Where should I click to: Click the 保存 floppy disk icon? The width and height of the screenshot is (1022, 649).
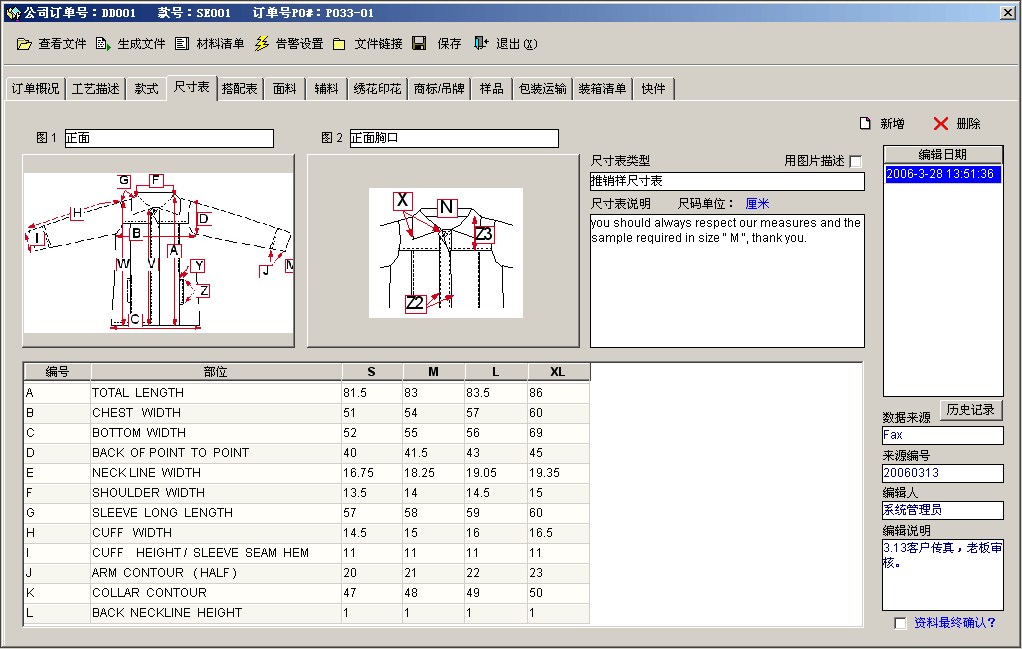[x=419, y=44]
